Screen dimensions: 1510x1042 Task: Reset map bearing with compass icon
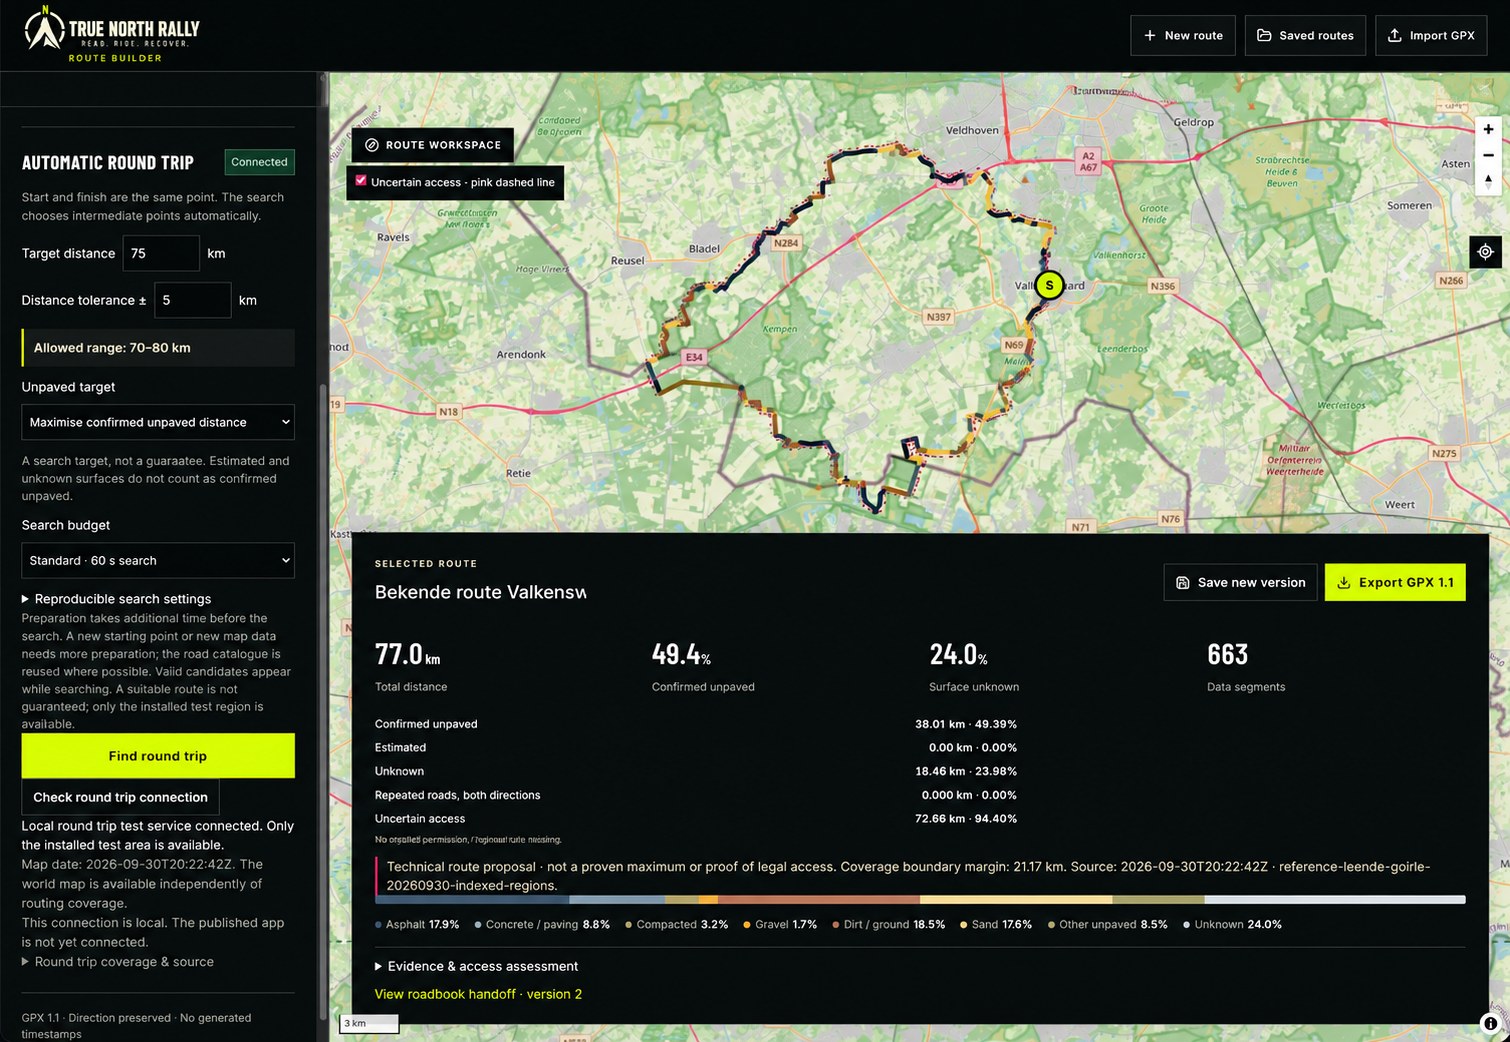click(1488, 181)
